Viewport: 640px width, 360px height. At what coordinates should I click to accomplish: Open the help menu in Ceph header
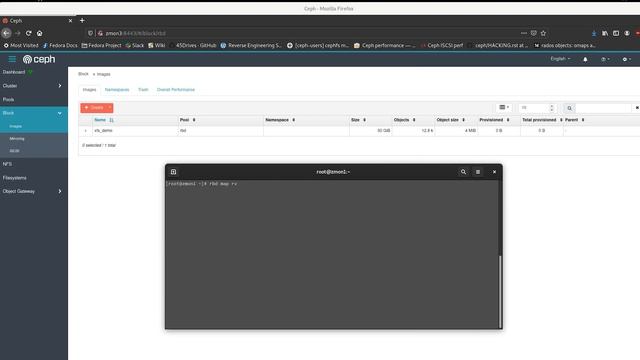point(605,60)
